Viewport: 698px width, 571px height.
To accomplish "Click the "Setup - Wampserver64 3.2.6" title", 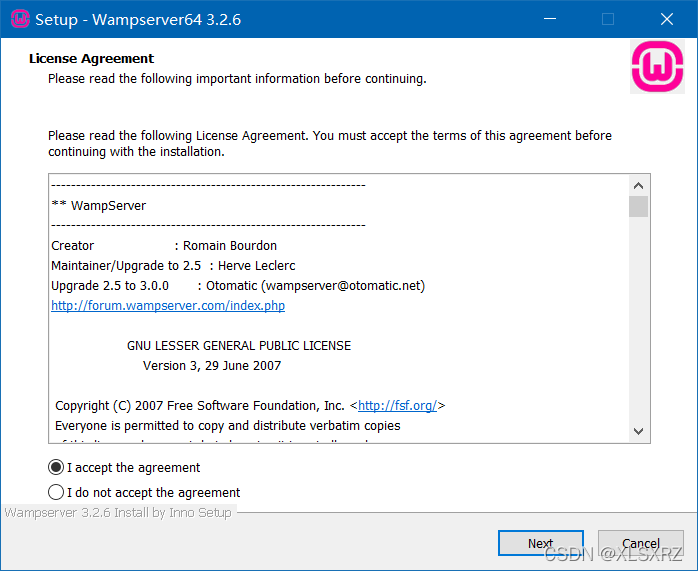I will coord(138,20).
